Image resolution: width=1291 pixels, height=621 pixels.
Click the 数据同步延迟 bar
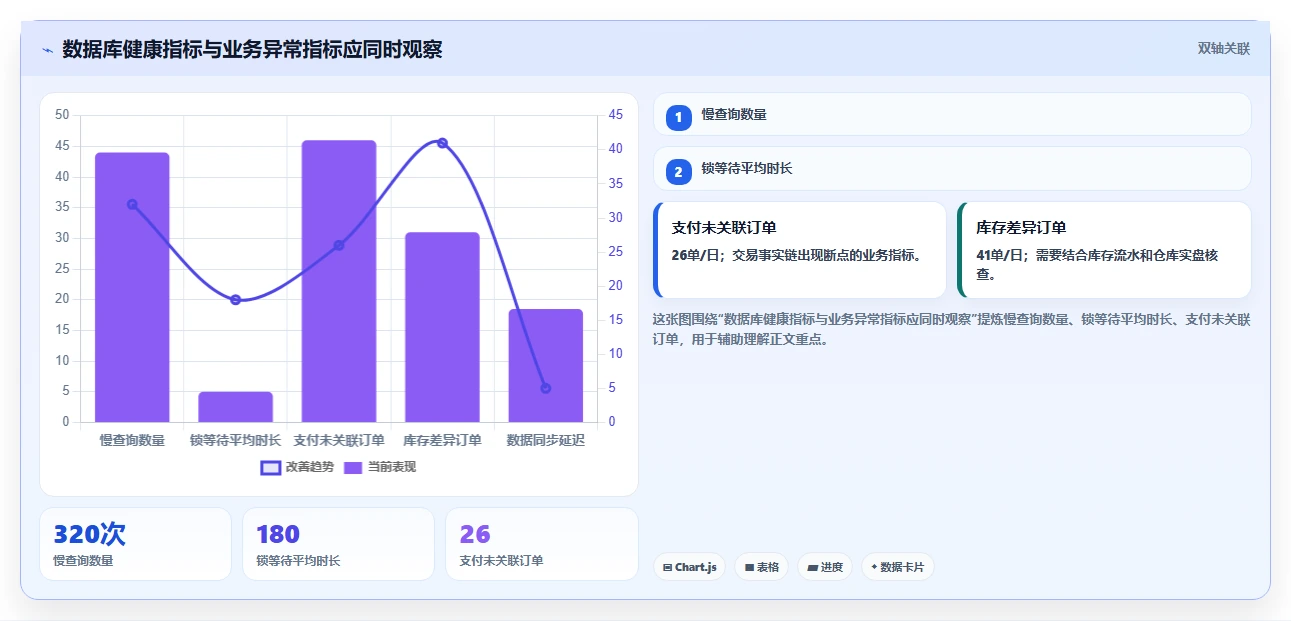tap(545, 365)
